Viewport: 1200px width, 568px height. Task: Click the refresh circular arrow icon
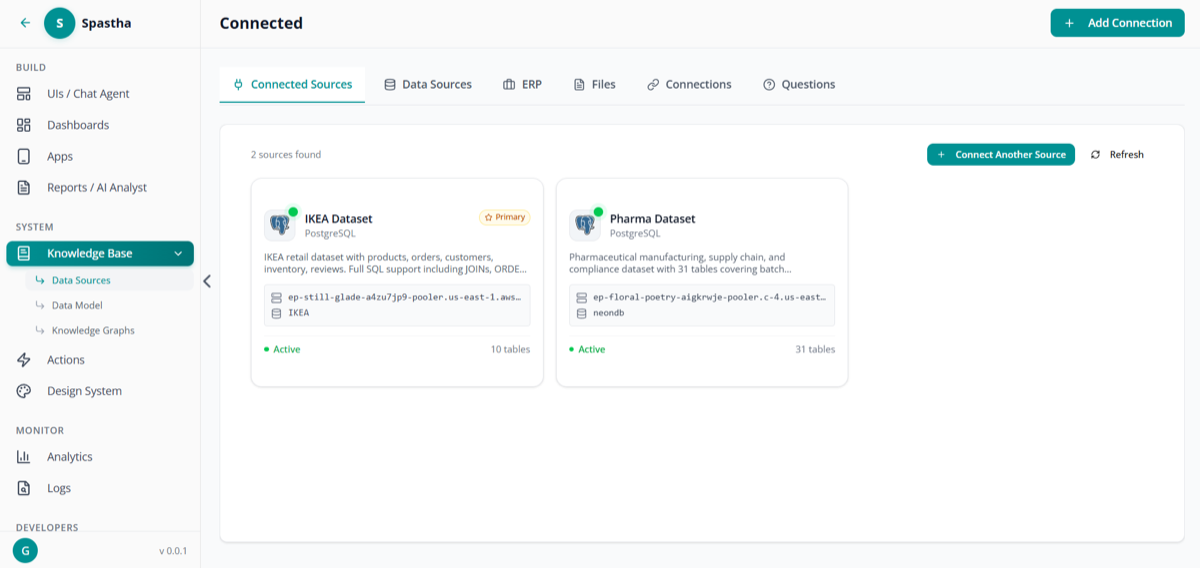[x=1096, y=155]
